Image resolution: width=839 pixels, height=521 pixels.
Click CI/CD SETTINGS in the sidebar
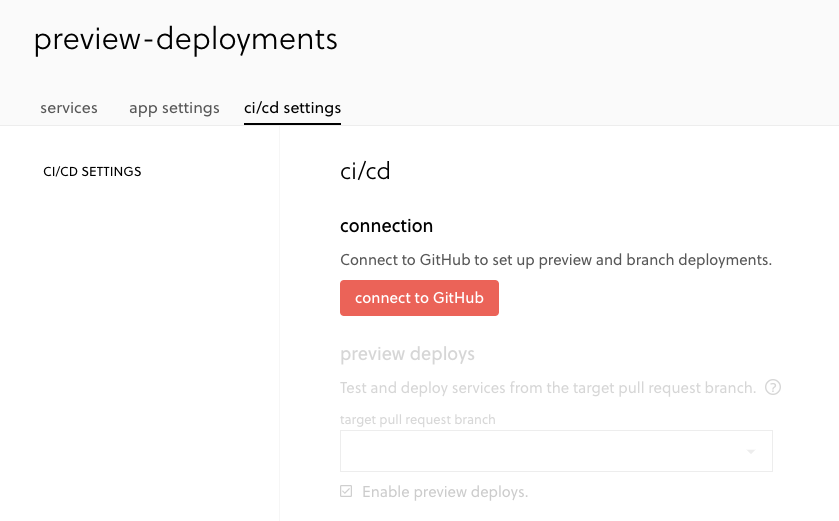pos(92,172)
